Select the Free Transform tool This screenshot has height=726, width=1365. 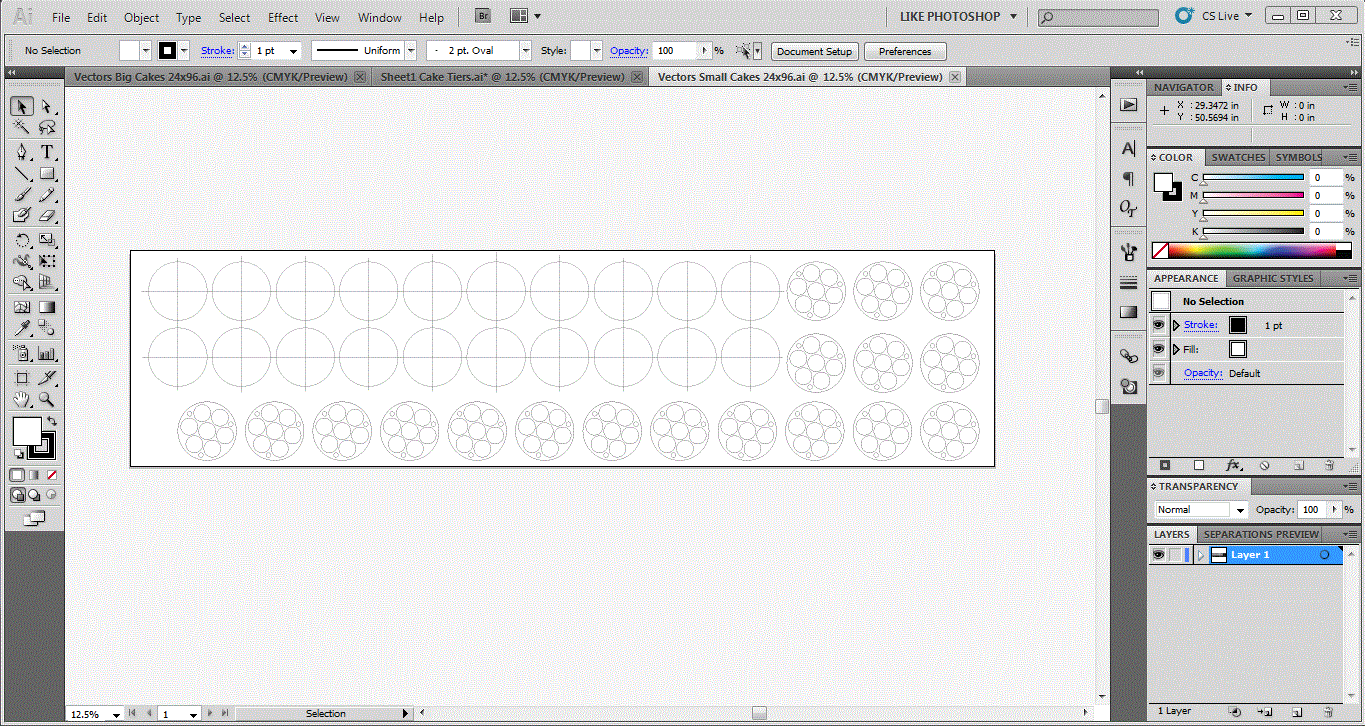point(47,262)
